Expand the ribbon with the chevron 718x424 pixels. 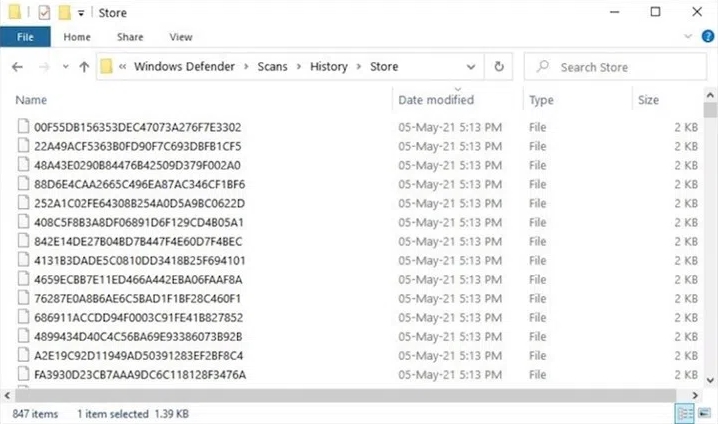(x=690, y=37)
